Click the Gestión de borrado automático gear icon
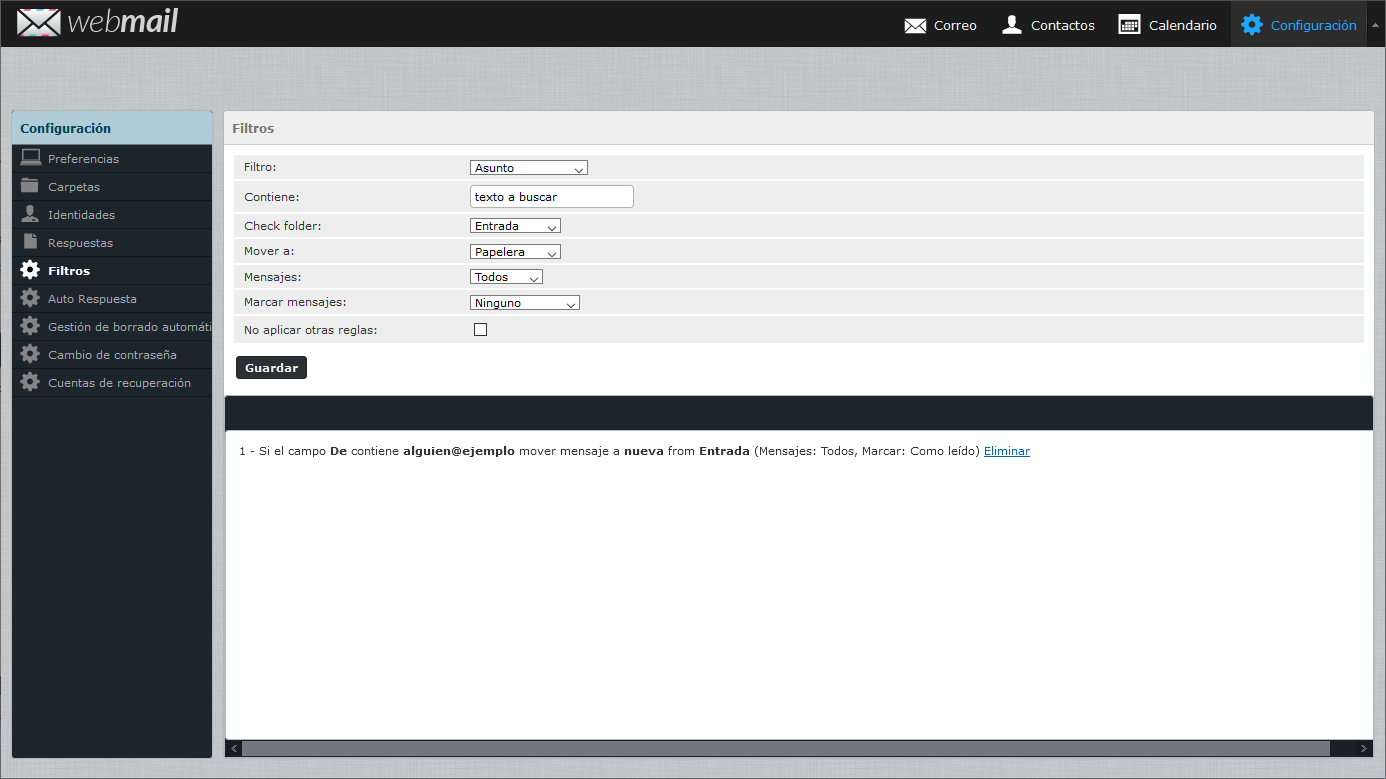 tap(30, 326)
